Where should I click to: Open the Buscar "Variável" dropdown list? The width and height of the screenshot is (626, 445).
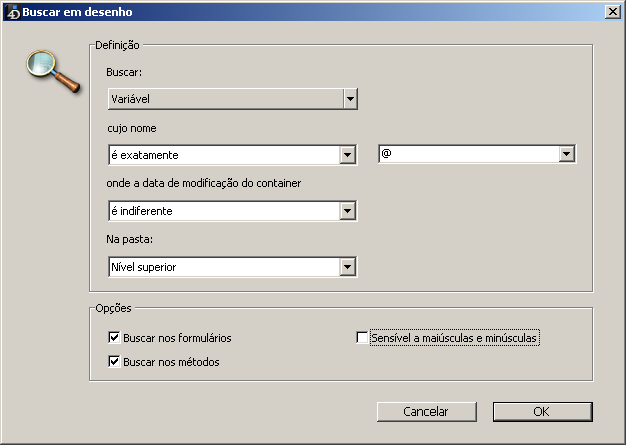224,99
